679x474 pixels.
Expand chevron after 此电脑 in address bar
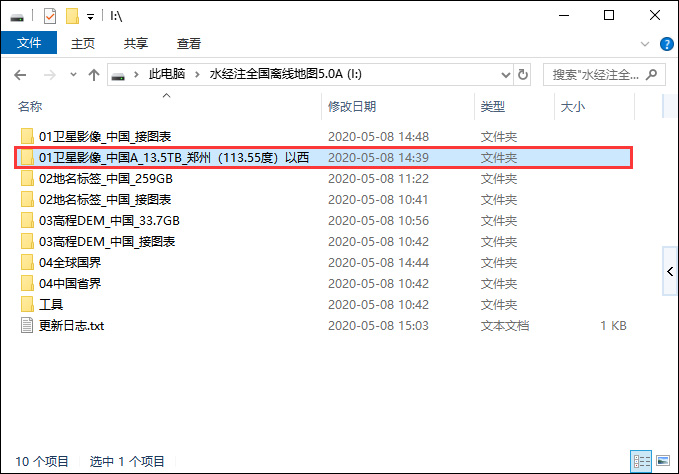197,74
